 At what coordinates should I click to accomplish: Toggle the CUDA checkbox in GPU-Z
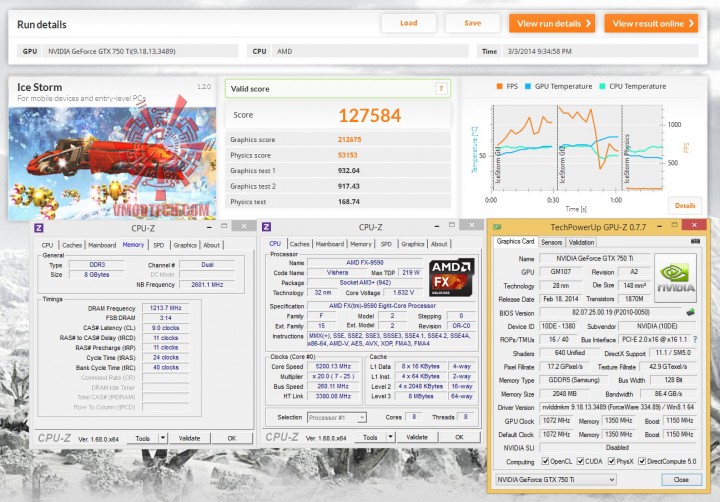580,461
